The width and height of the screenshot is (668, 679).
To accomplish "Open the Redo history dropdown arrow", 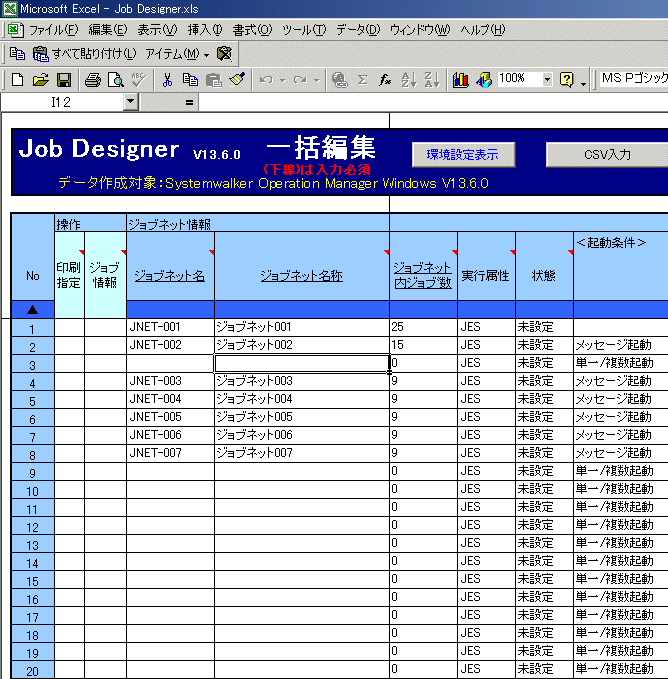I will click(x=316, y=80).
